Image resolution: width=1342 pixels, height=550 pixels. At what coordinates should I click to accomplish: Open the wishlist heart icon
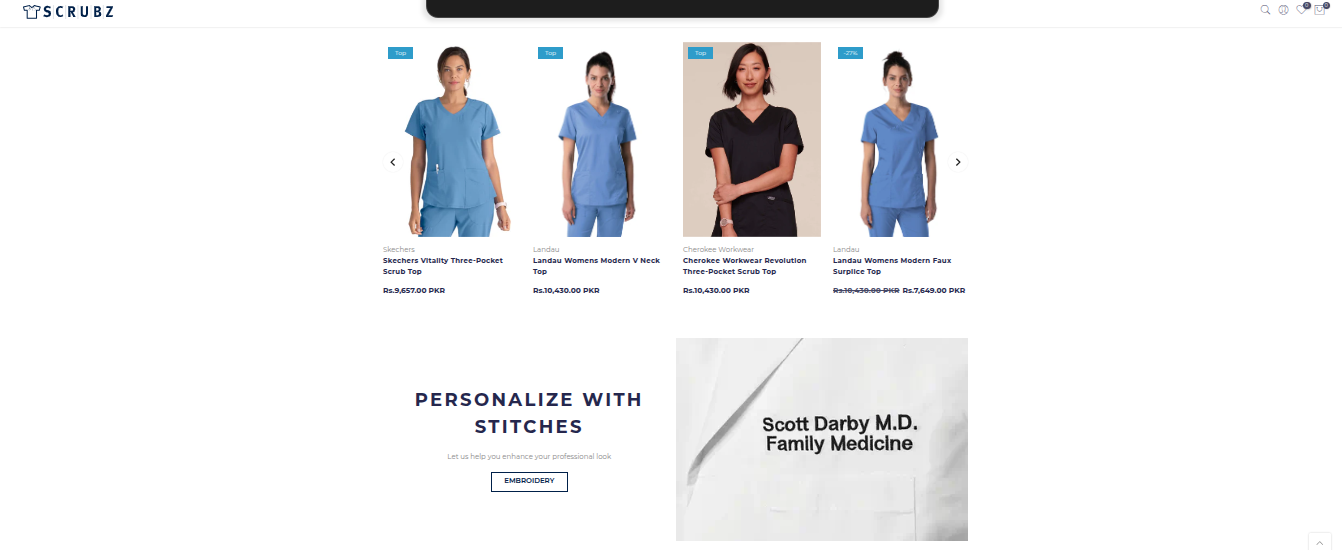pos(1301,10)
